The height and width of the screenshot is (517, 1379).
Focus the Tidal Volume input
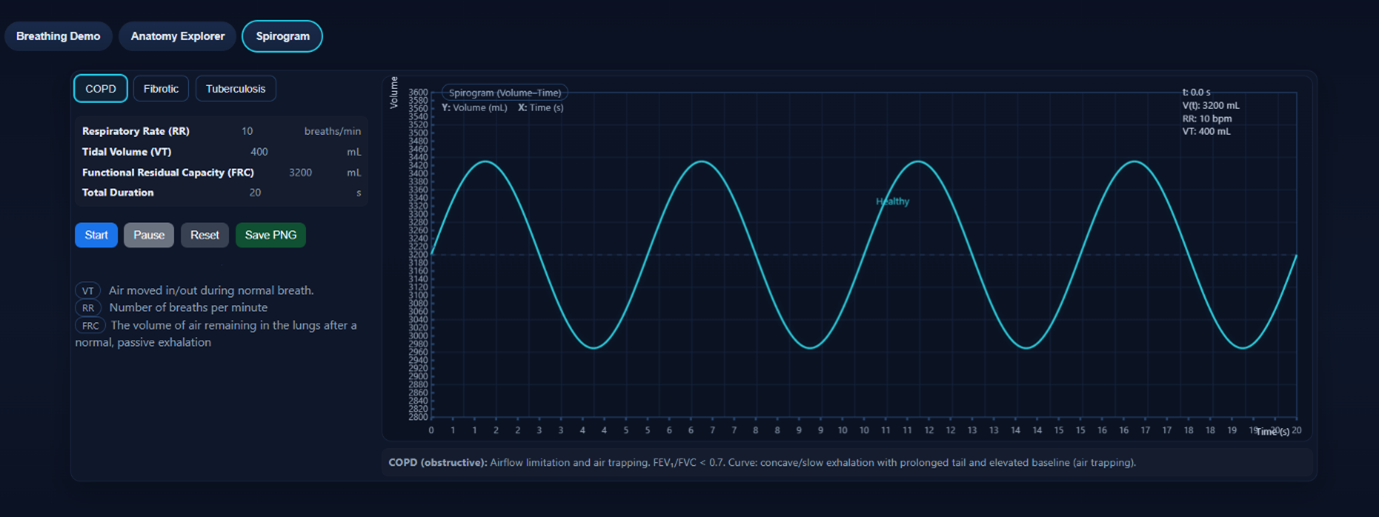(x=259, y=152)
